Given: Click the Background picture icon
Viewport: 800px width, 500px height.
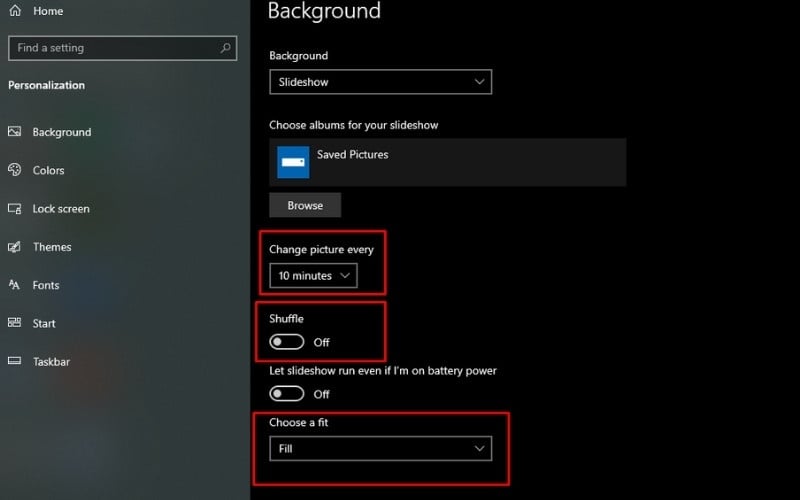Looking at the screenshot, I should pyautogui.click(x=15, y=132).
